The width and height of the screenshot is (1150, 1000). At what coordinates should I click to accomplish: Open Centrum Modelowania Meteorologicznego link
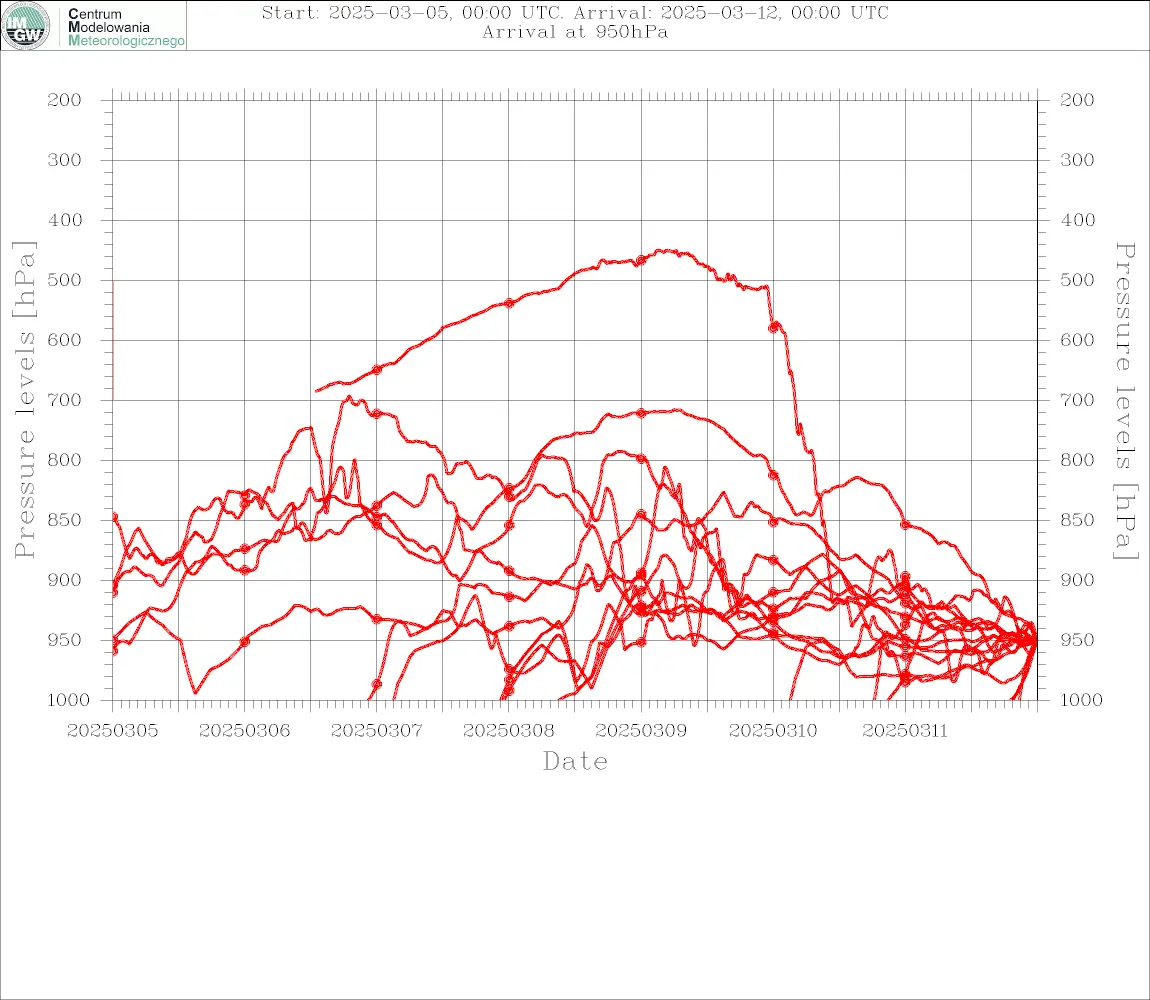click(125, 27)
